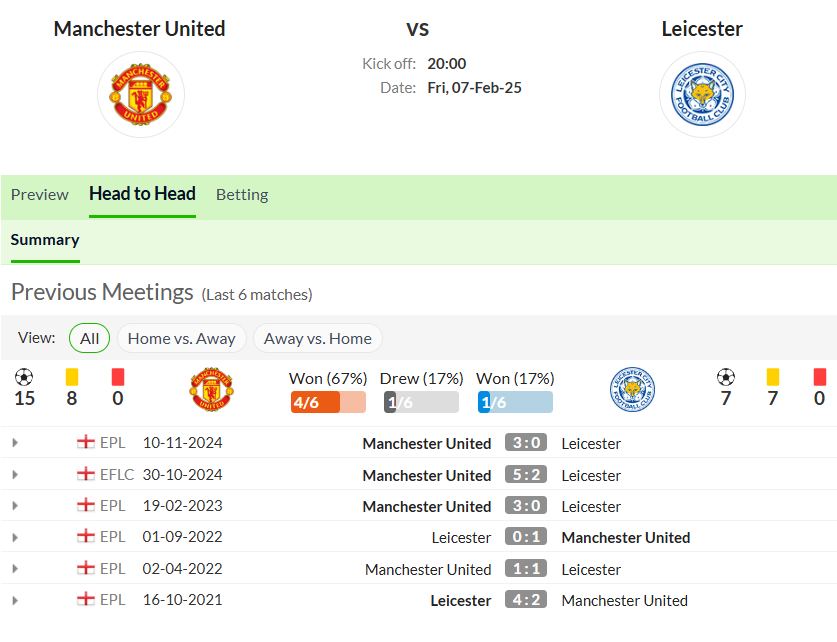The width and height of the screenshot is (837, 642).
Task: Click the Manchester United goals football icon
Action: 24,377
